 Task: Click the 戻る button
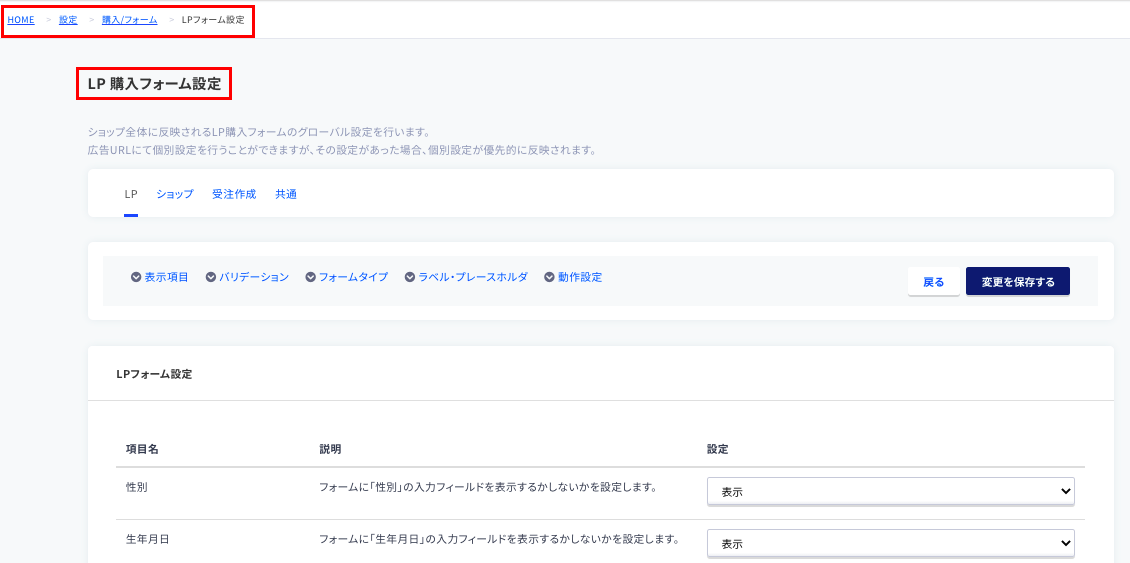click(x=933, y=282)
